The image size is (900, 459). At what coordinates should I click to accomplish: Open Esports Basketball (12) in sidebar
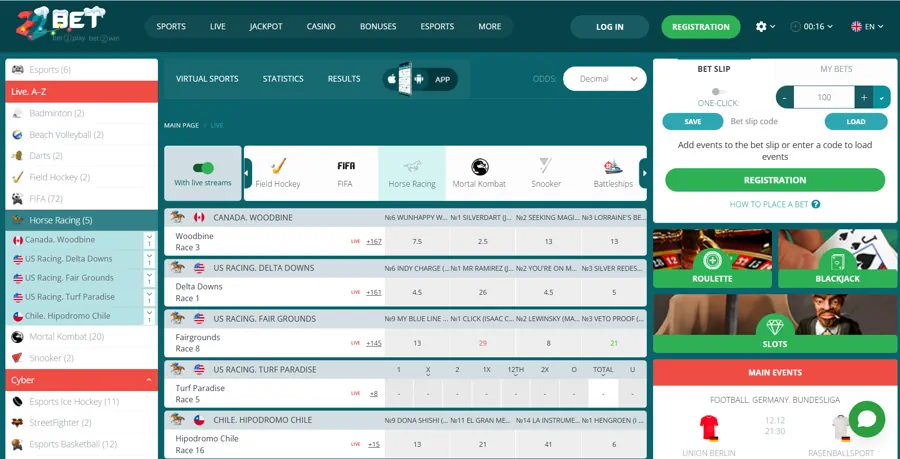point(82,444)
